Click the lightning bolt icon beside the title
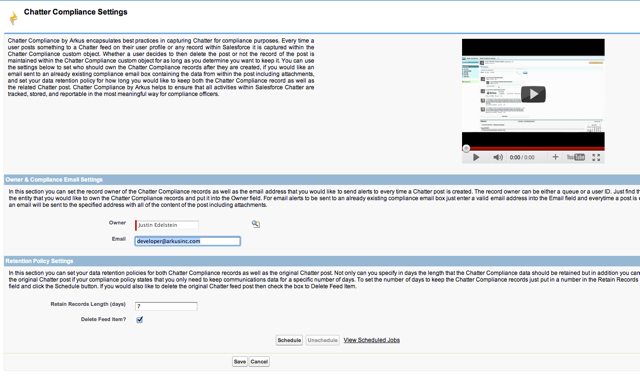This screenshot has width=640, height=378. 13,18
